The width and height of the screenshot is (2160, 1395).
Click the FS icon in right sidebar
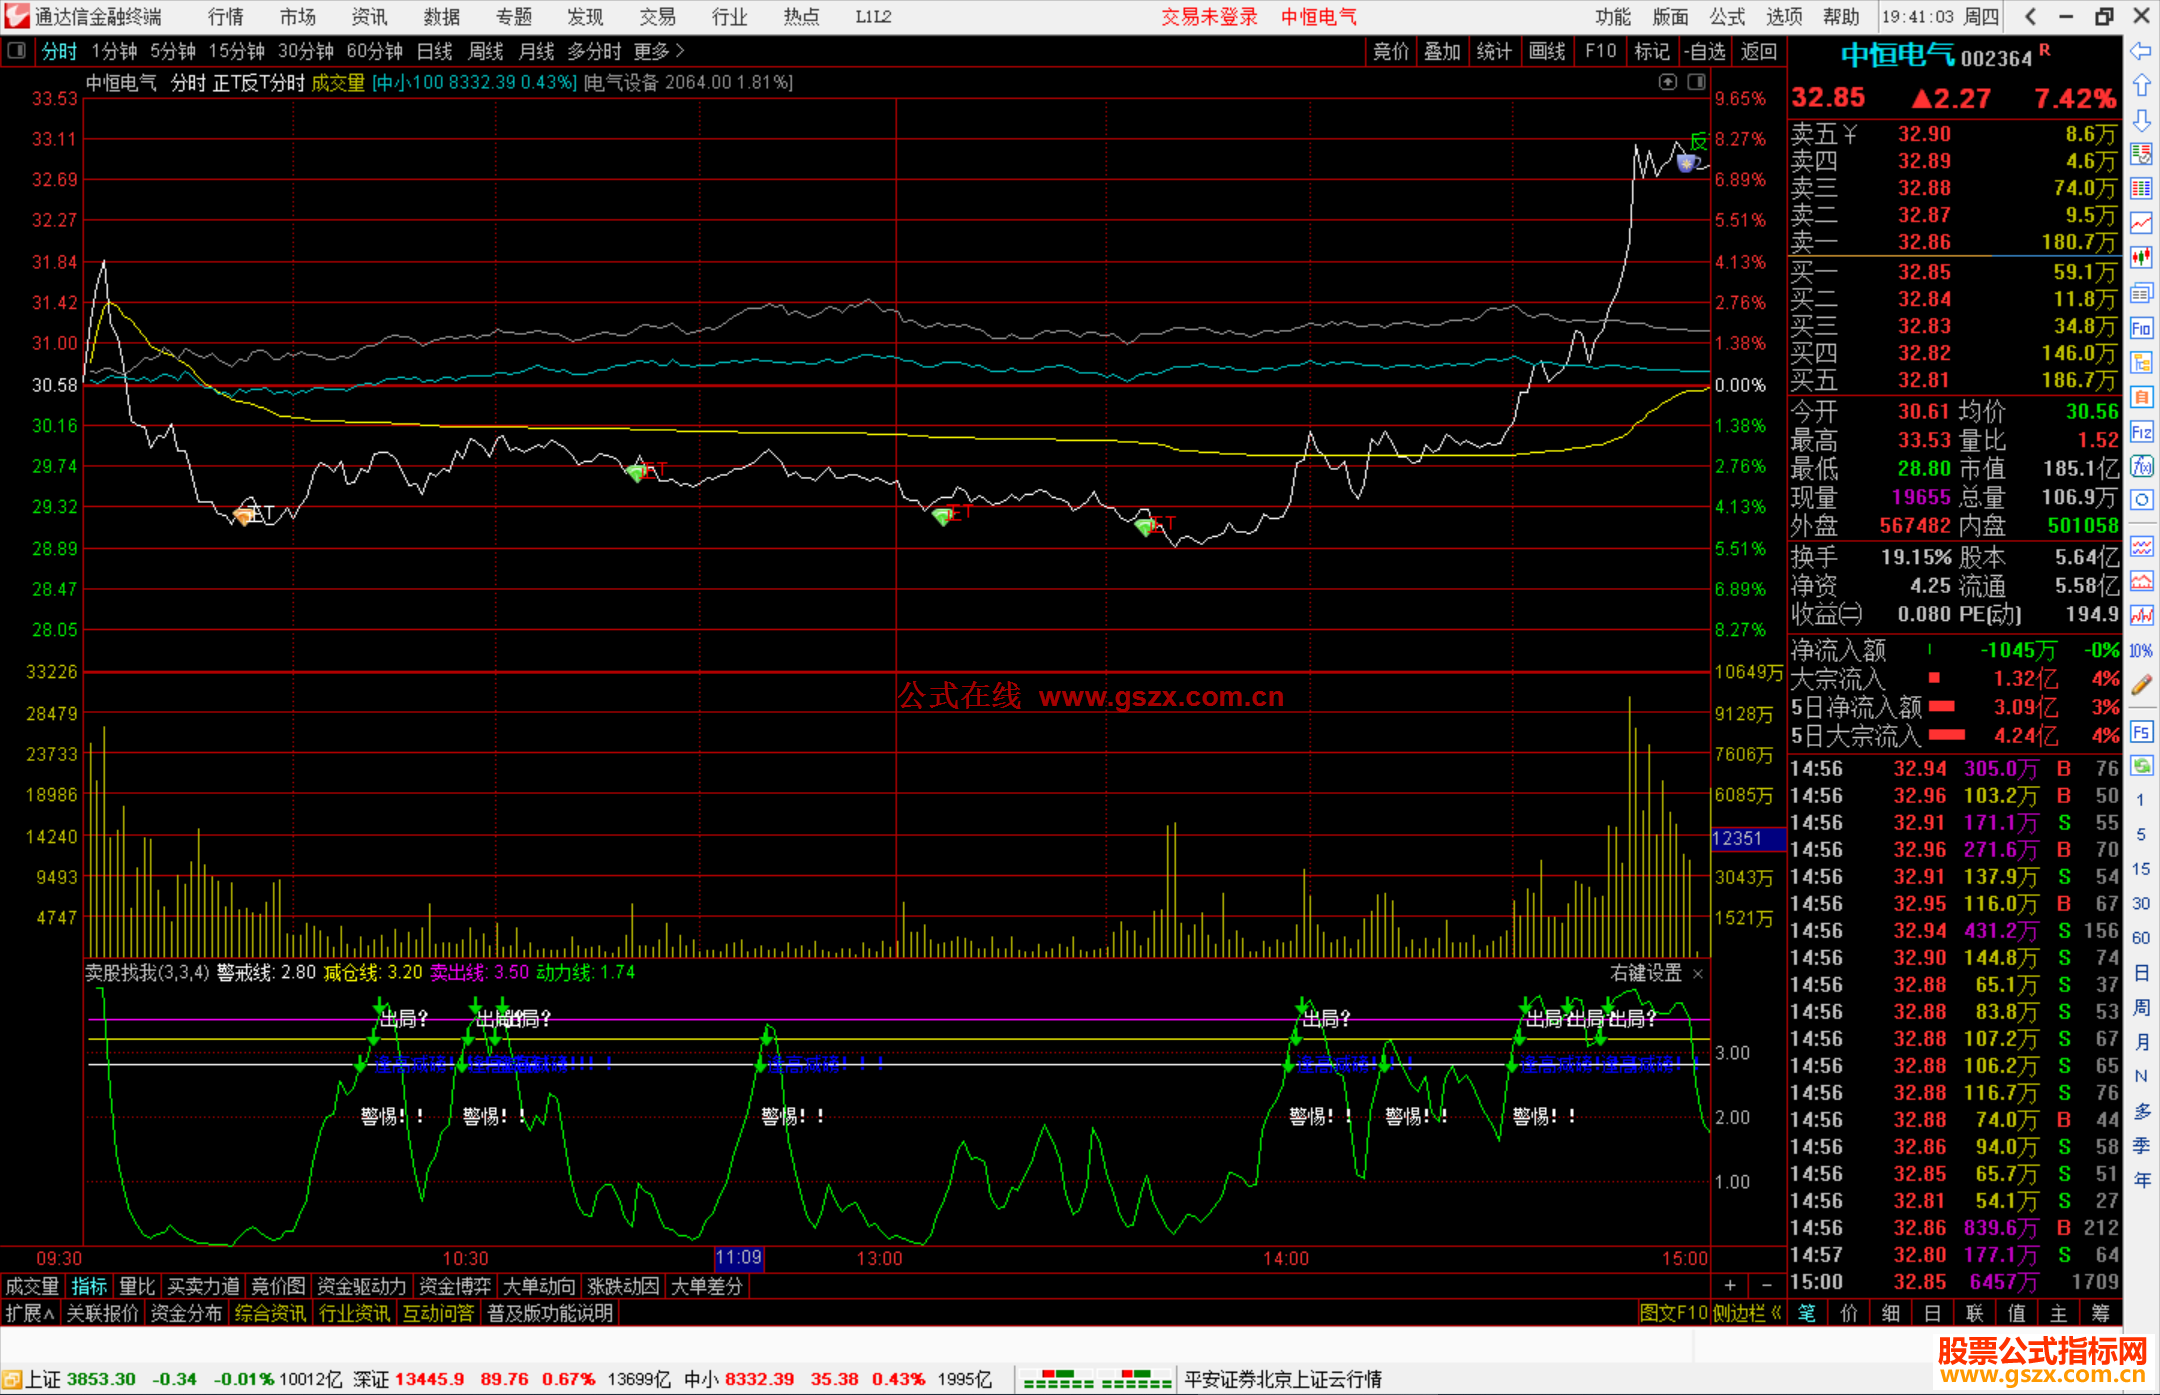coord(2141,732)
